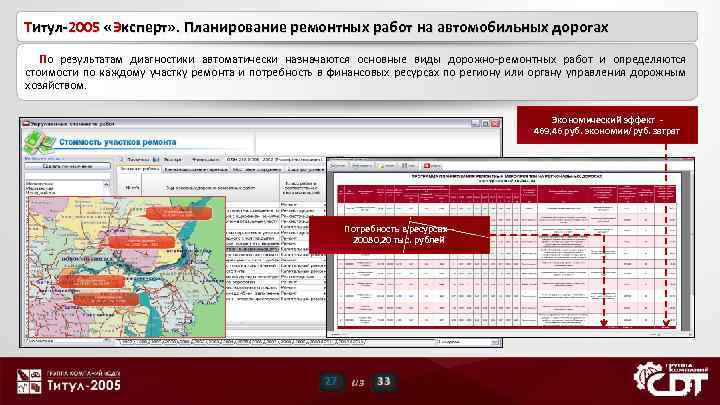The width and height of the screenshot is (720, 405).
Task: Maximize the Стоимость участков ремонта window
Action: point(485,124)
